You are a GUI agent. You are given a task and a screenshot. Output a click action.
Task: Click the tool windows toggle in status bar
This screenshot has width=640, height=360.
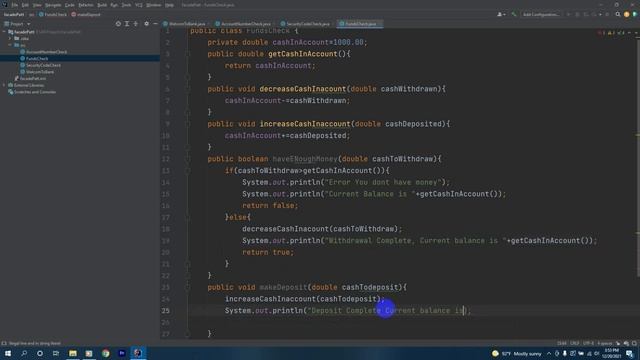4,343
